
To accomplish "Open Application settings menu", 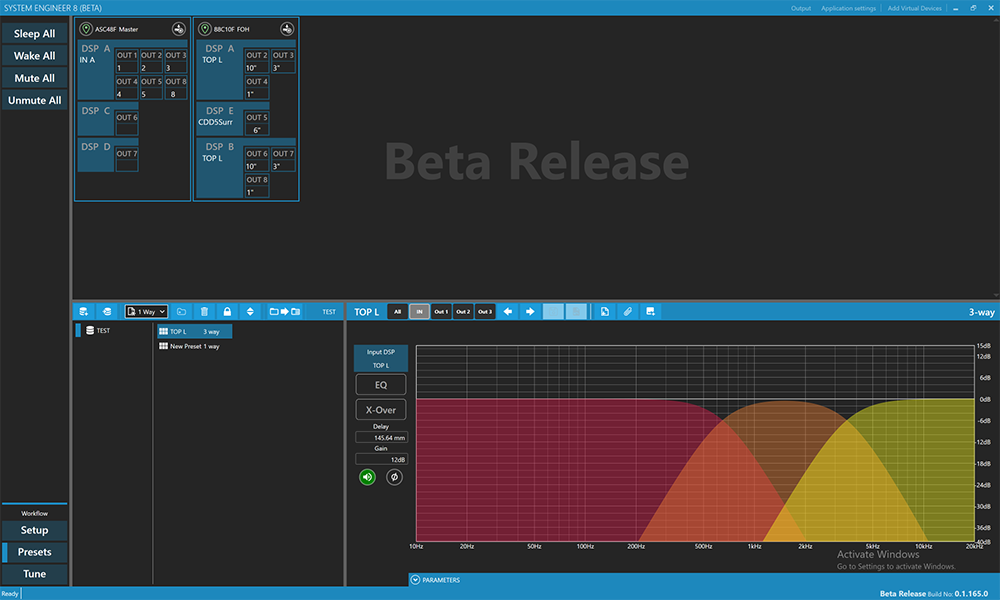I will pos(848,8).
